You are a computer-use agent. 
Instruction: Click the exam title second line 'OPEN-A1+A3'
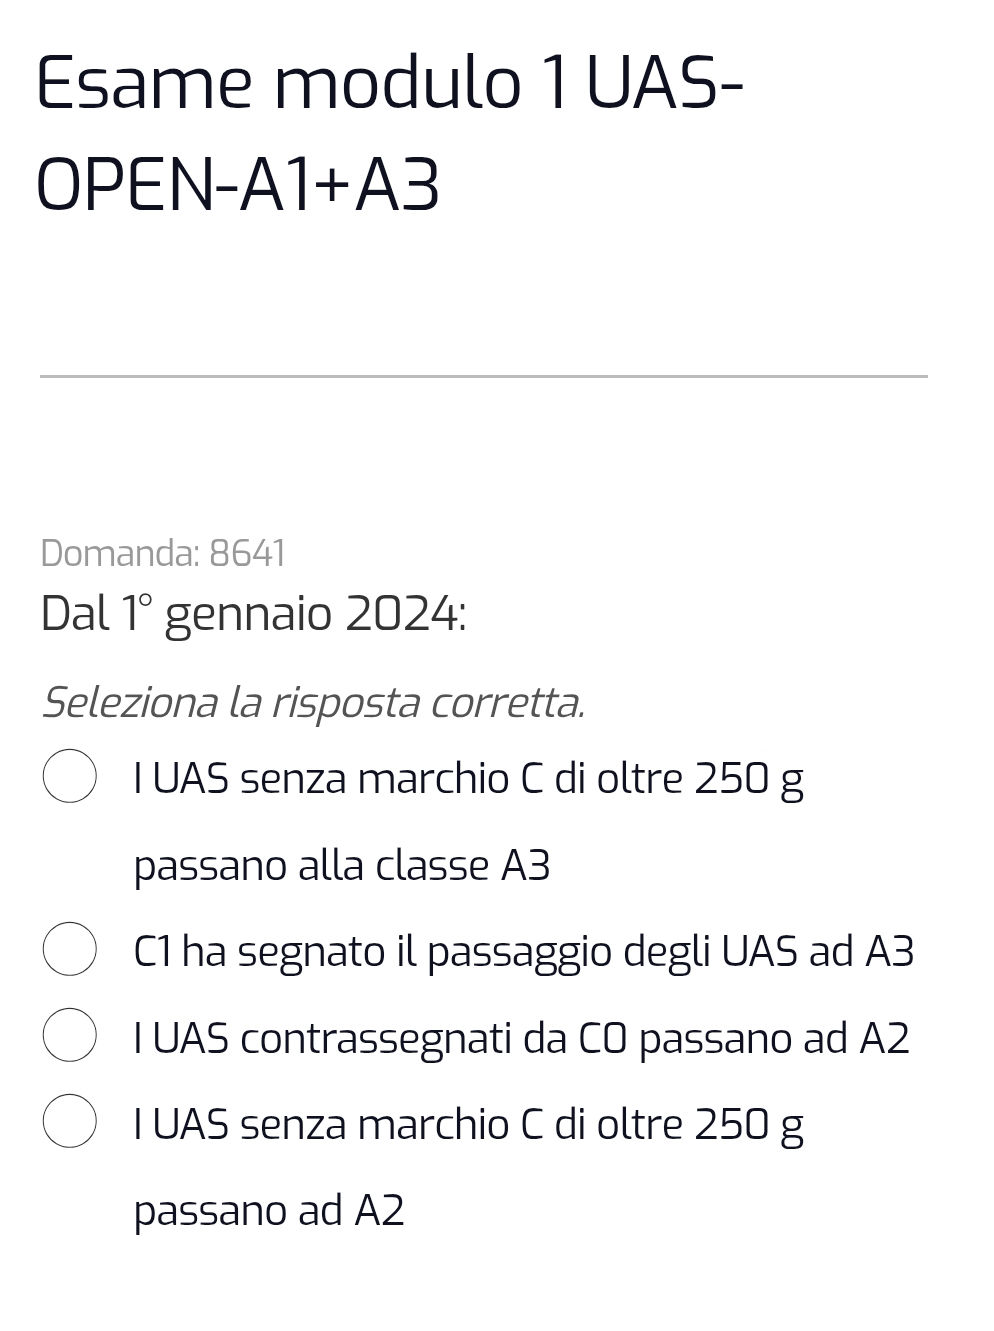[x=240, y=183]
